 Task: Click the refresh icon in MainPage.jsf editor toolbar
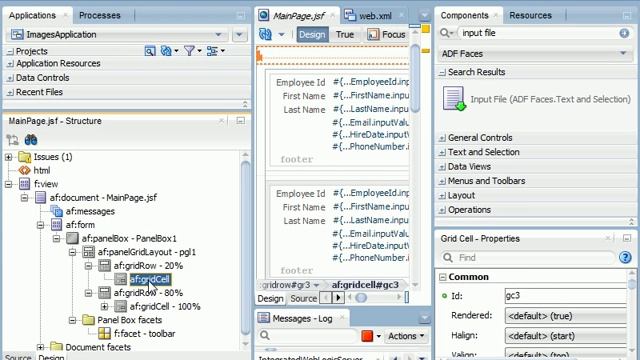(265, 34)
